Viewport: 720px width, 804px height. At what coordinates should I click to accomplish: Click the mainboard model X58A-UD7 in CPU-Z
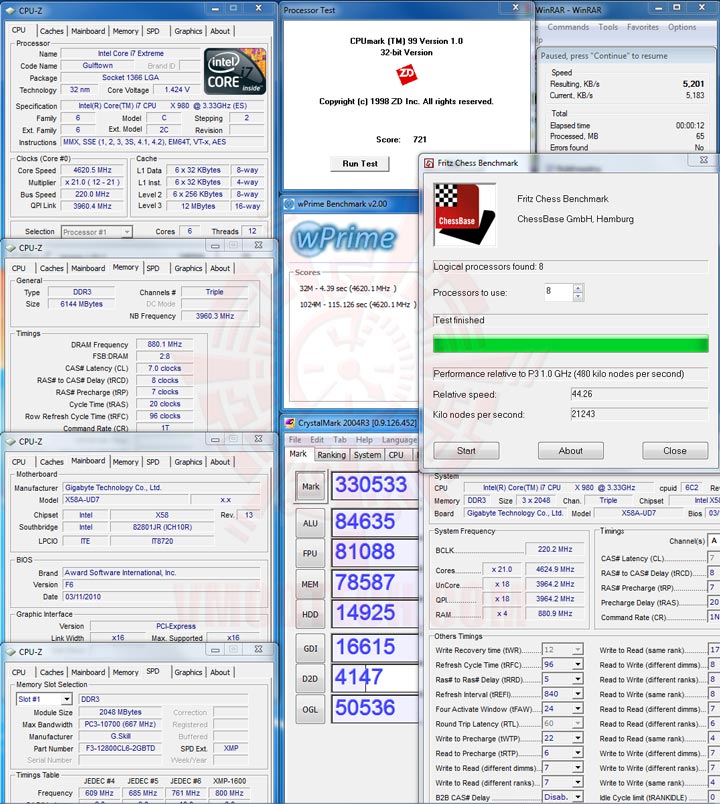pos(126,499)
